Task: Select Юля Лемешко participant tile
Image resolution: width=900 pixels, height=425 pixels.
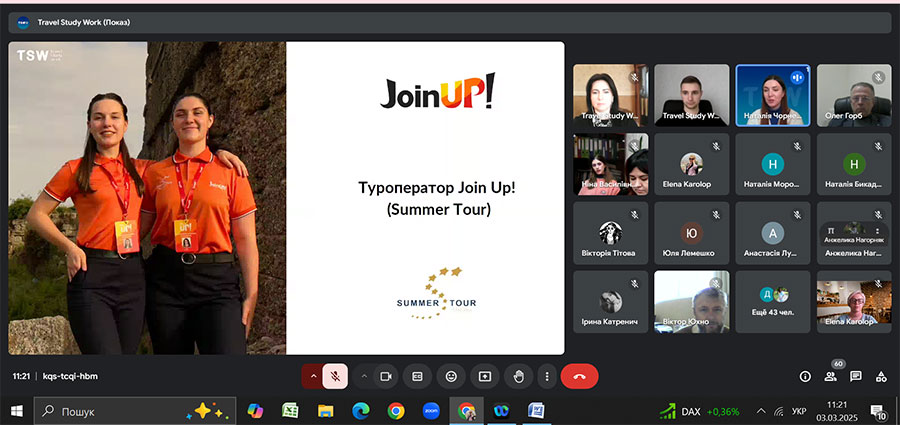Action: point(692,233)
